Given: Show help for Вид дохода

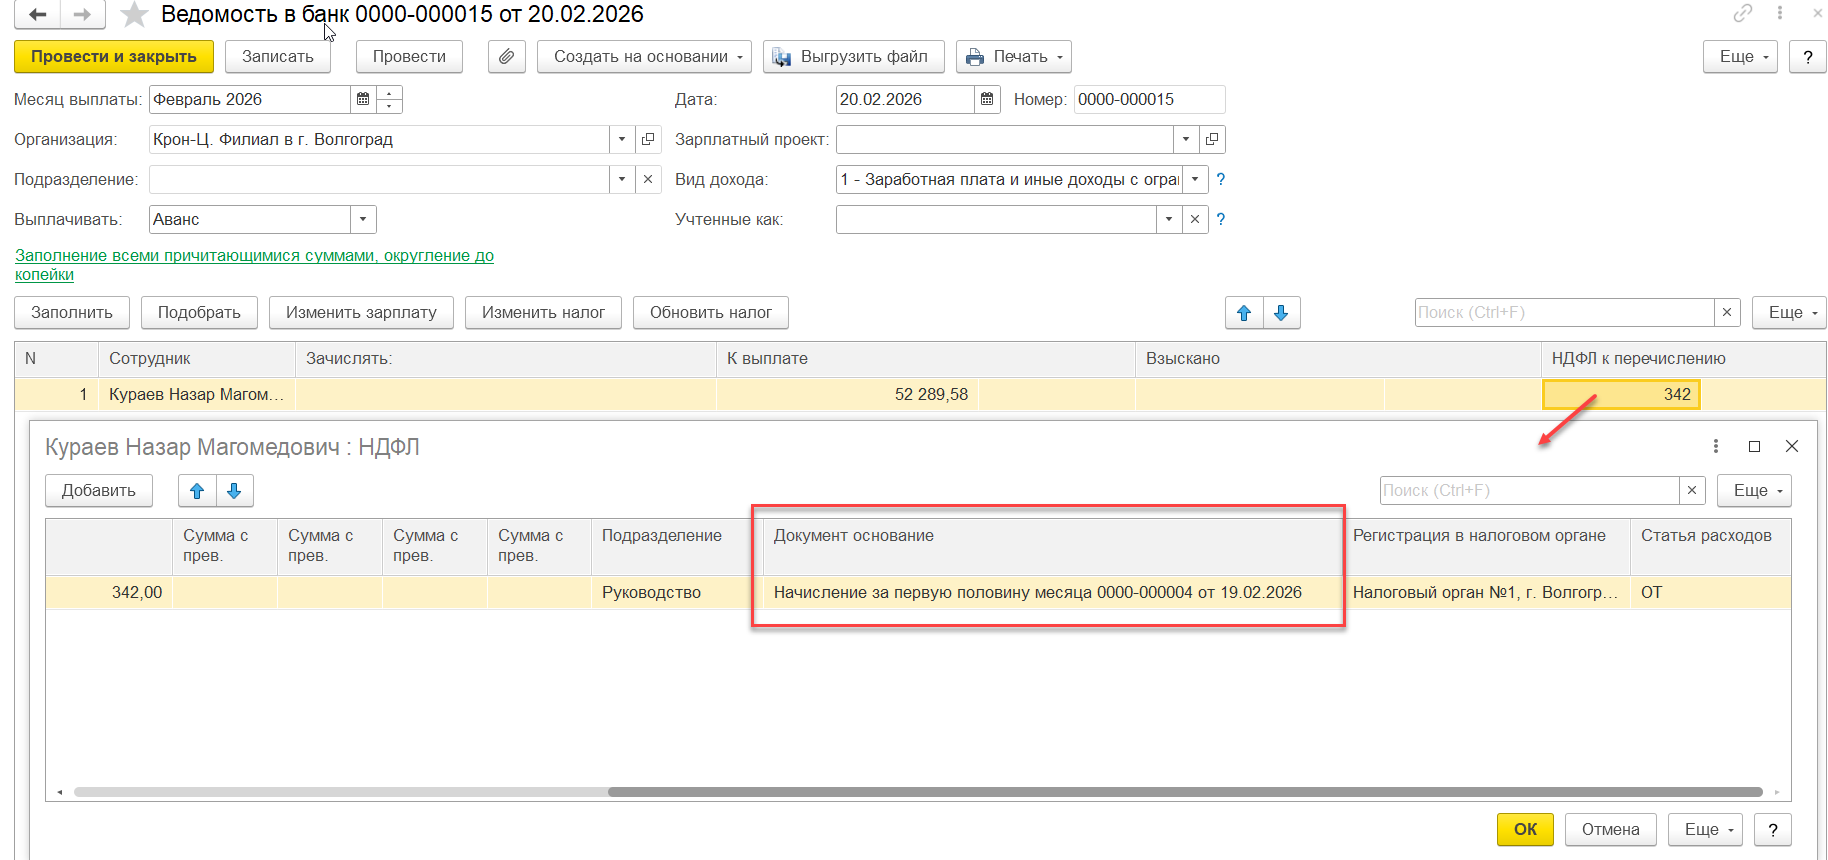Looking at the screenshot, I should click(x=1220, y=179).
